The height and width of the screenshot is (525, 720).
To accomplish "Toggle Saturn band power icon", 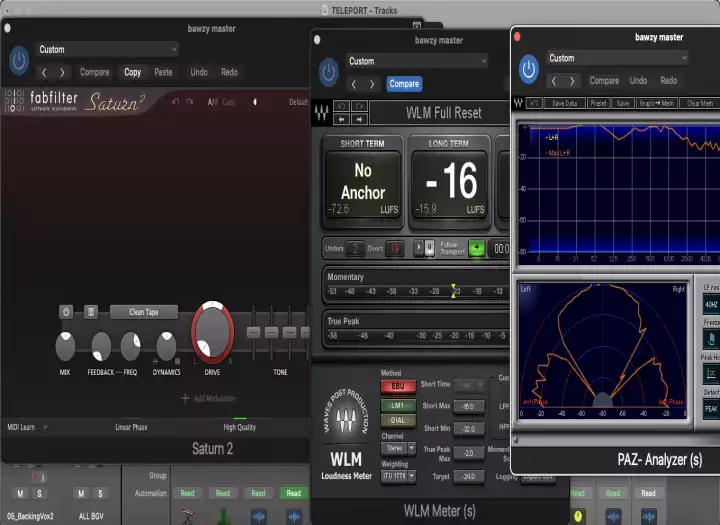I will 66,312.
